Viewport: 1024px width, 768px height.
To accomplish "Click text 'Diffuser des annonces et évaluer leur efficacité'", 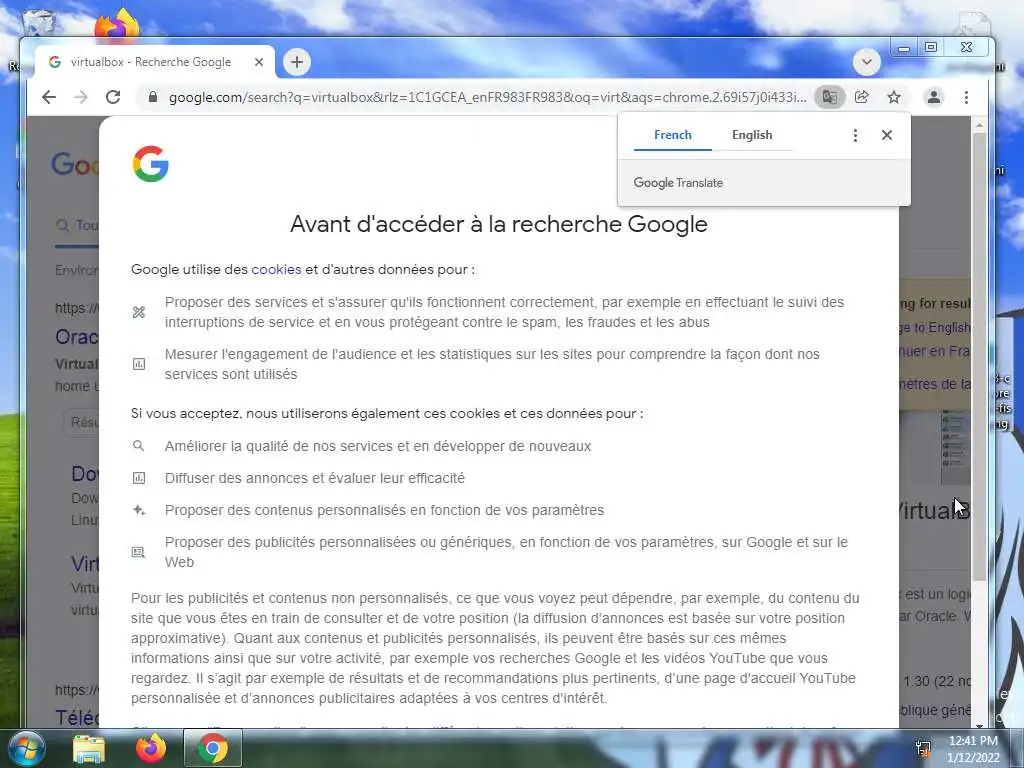I will [315, 478].
